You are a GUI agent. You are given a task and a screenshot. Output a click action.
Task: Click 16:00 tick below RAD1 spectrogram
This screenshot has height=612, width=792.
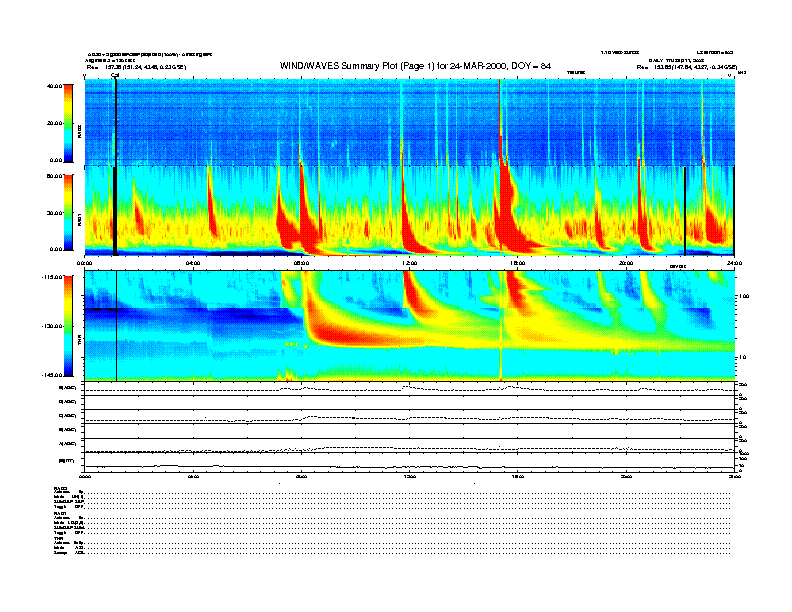tap(518, 263)
